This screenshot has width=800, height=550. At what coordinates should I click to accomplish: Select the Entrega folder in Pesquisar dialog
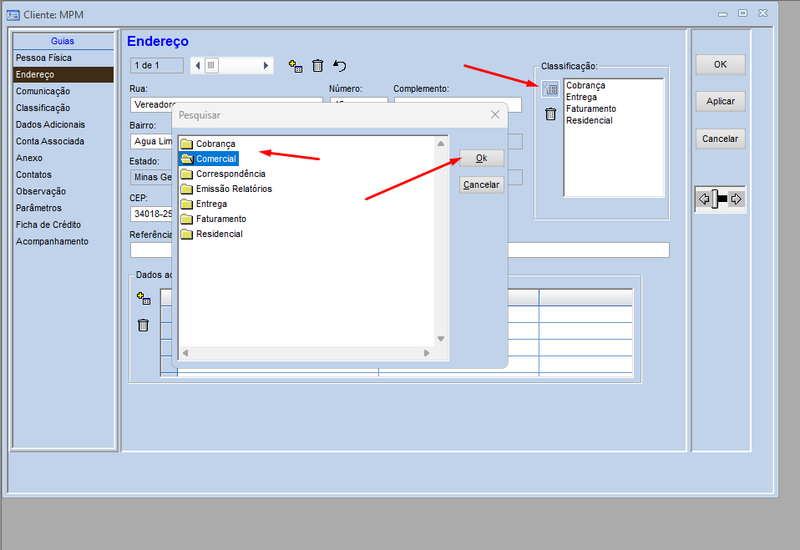pos(204,204)
